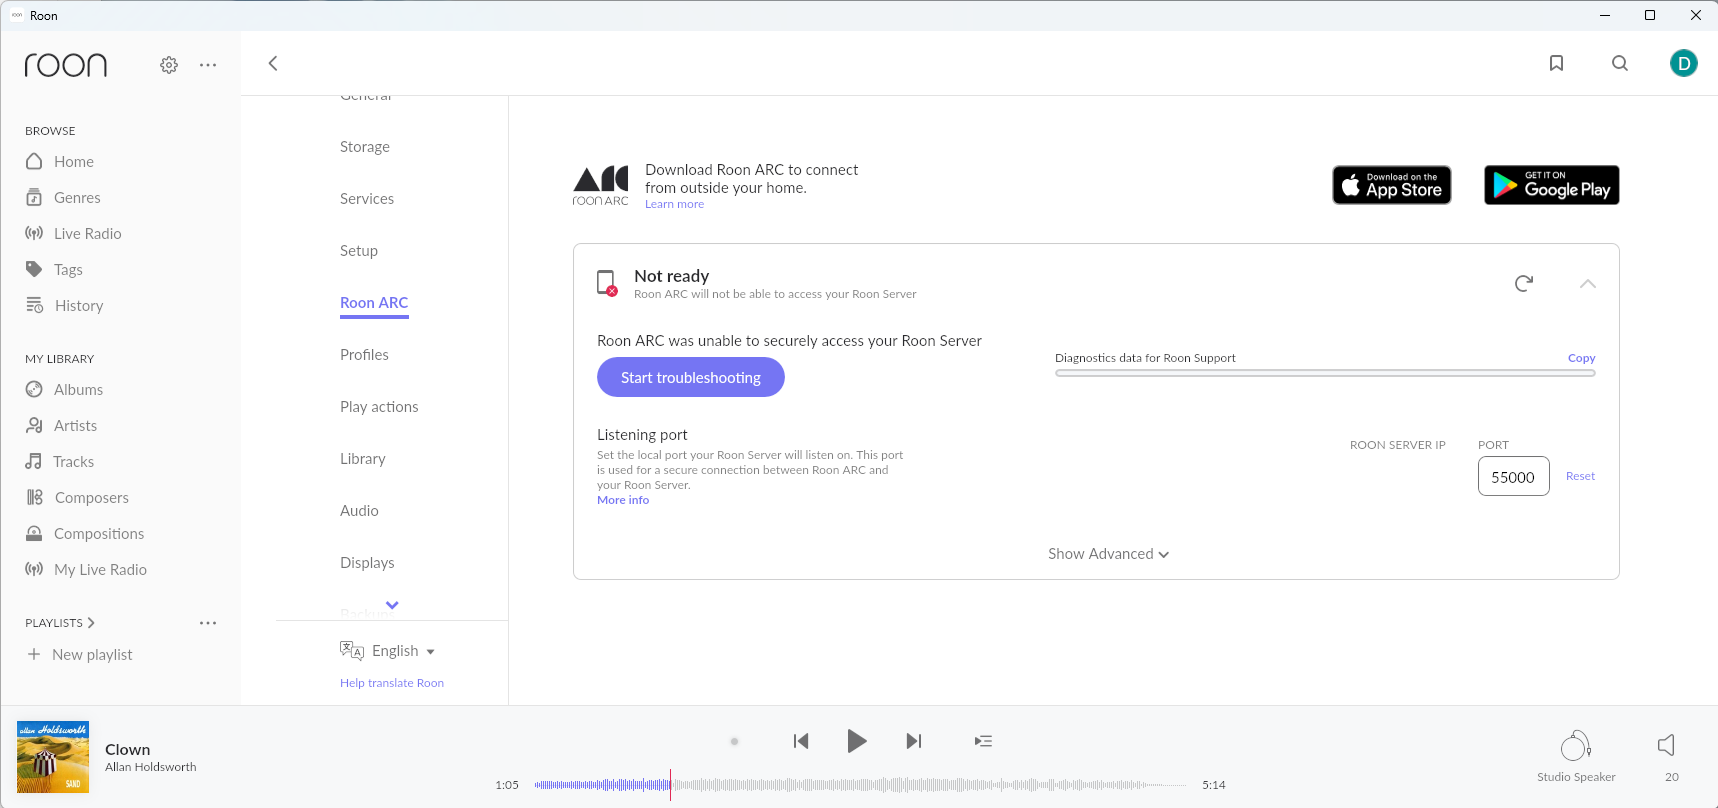Viewport: 1718px width, 808px height.
Task: Open search magnifier icon
Action: click(1620, 63)
